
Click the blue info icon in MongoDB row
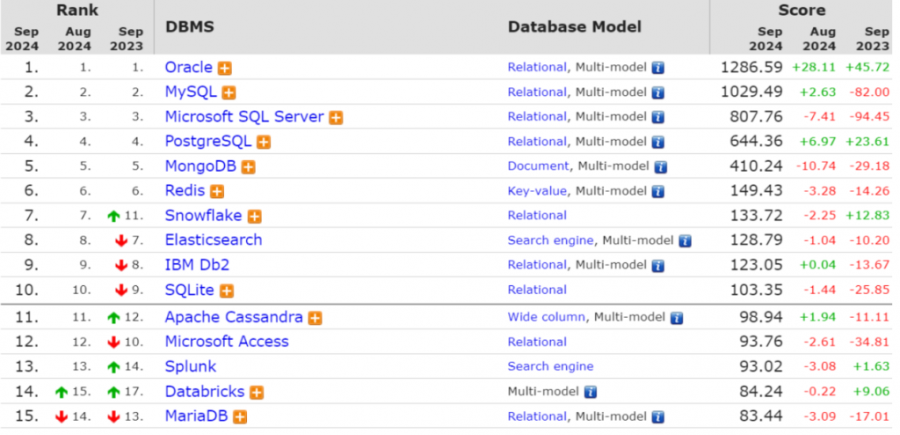click(x=660, y=167)
